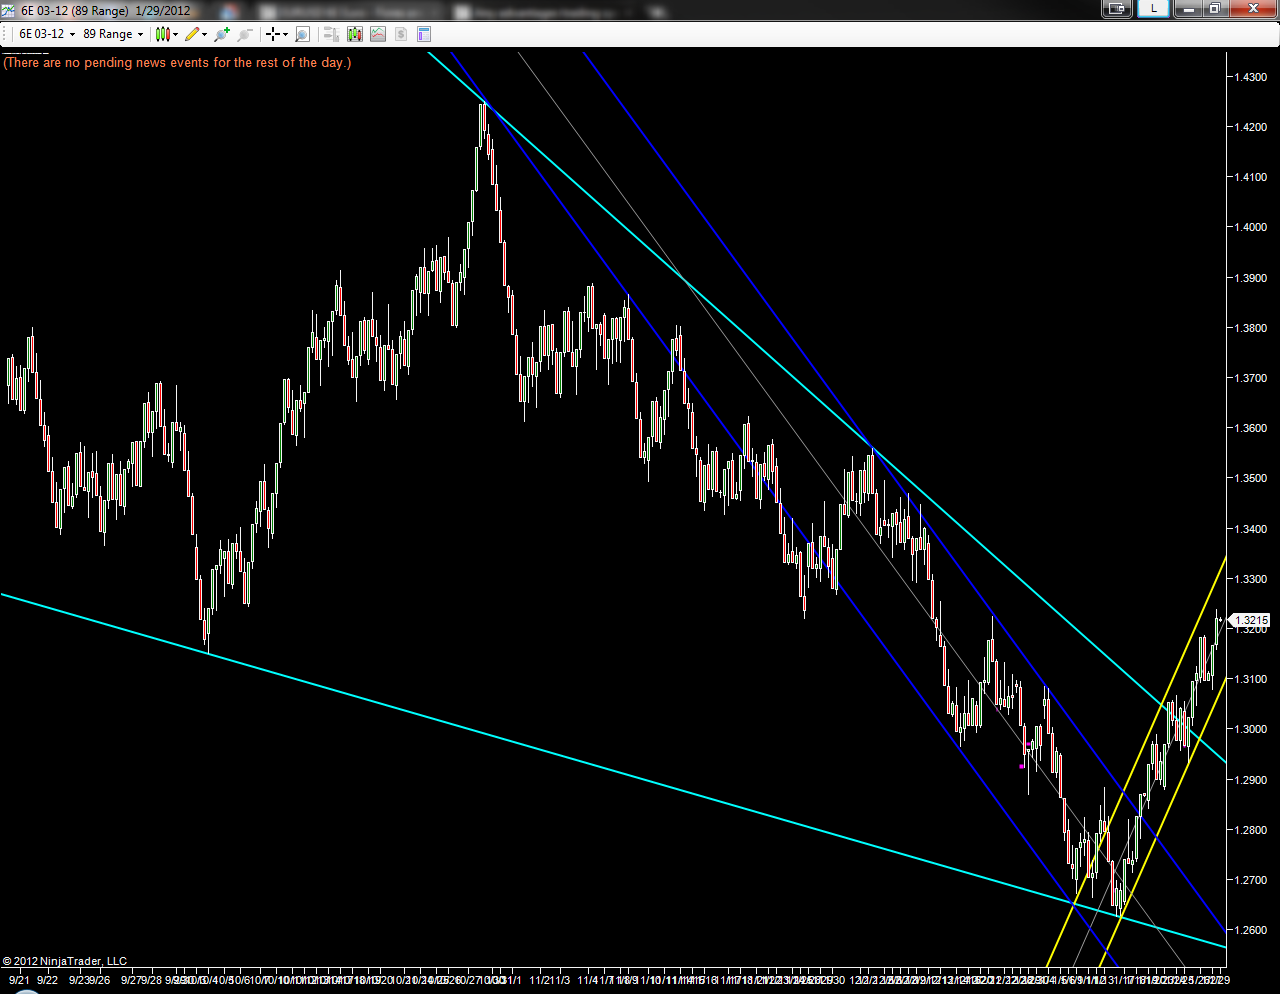
Task: Click the chart title 6E 03-12 (89 Range)
Action: pyautogui.click(x=75, y=10)
